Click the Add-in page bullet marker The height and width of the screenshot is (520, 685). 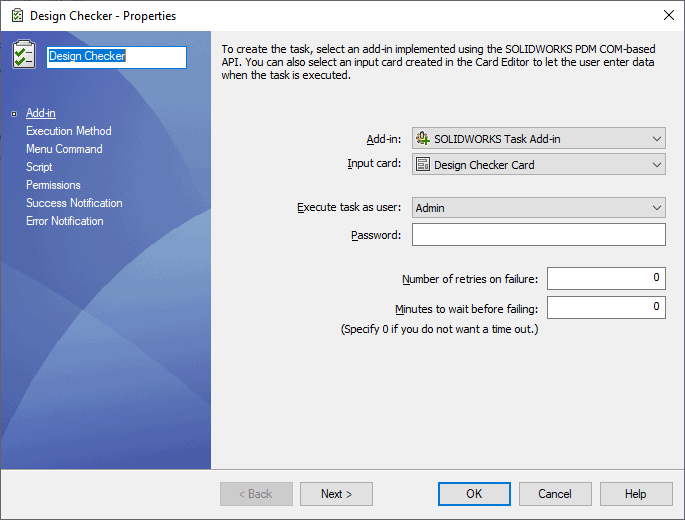tap(14, 114)
